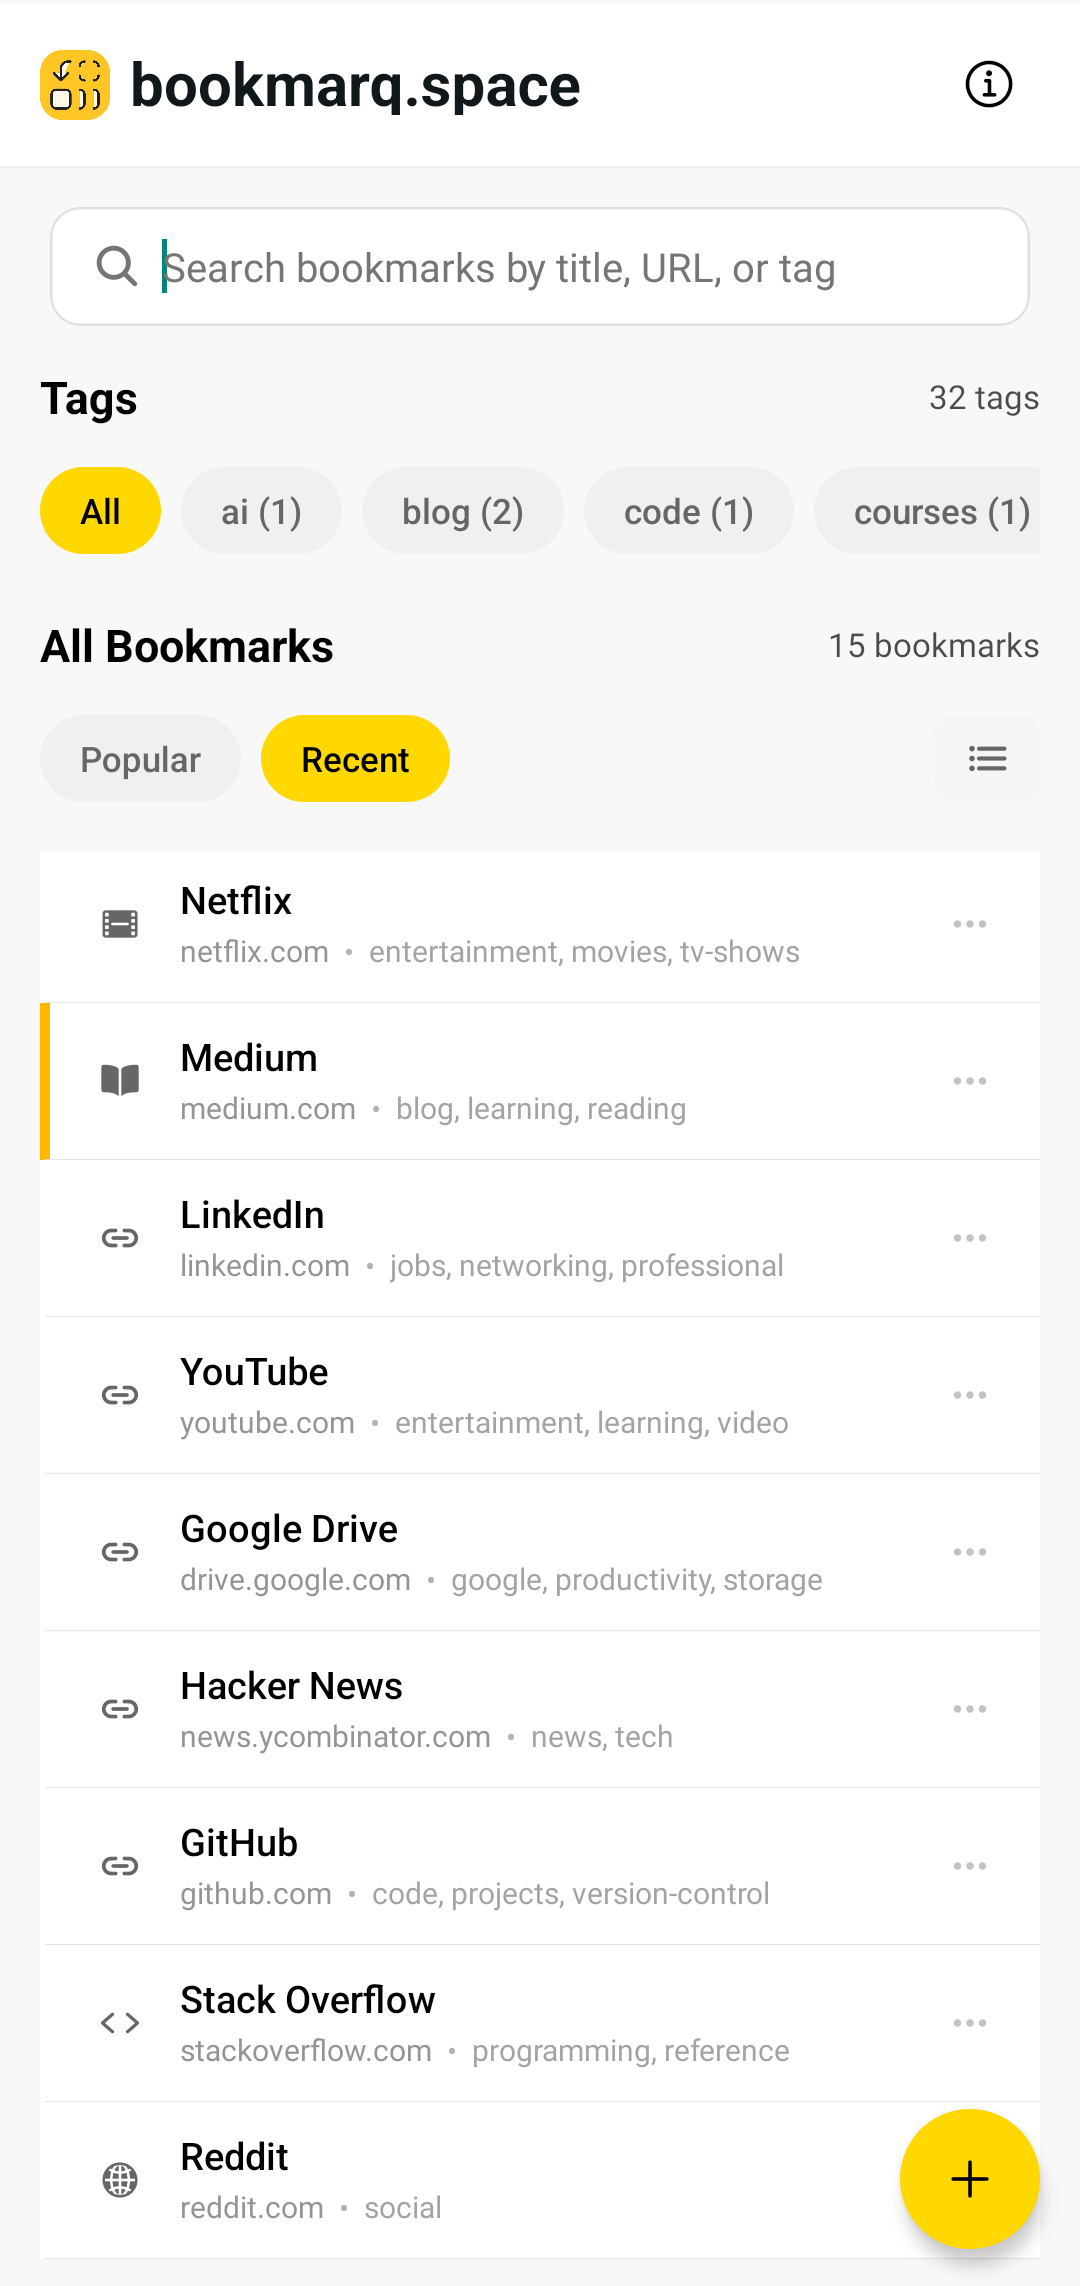
Task: Click the LinkedIn link icon
Action: [x=120, y=1238]
